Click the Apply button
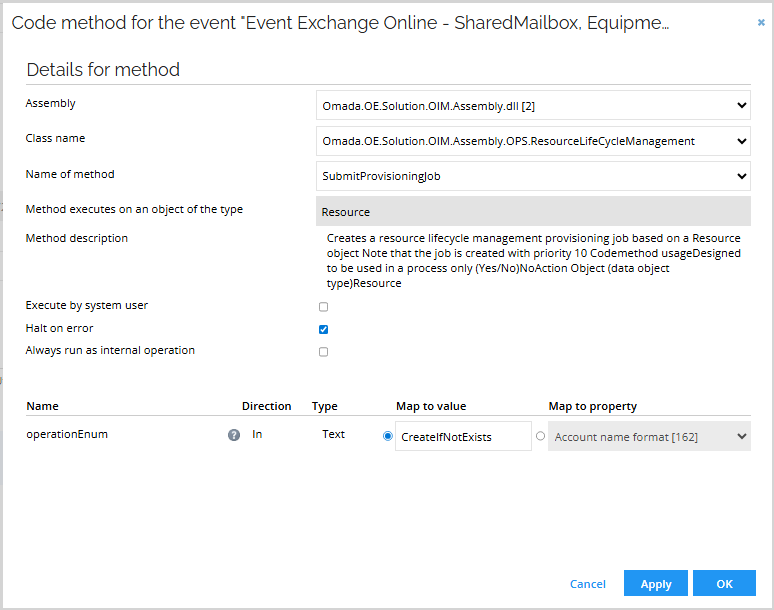The height and width of the screenshot is (610, 774). tap(655, 583)
